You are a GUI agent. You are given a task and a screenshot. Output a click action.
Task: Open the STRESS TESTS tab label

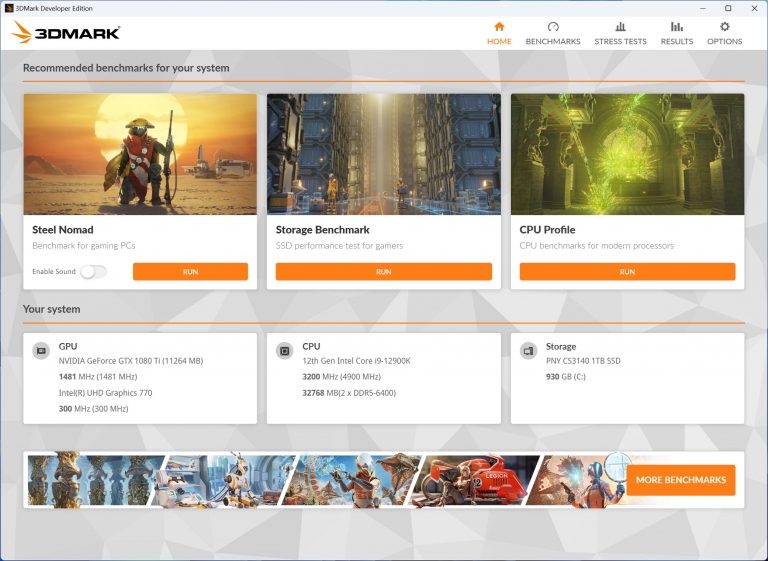pos(620,42)
